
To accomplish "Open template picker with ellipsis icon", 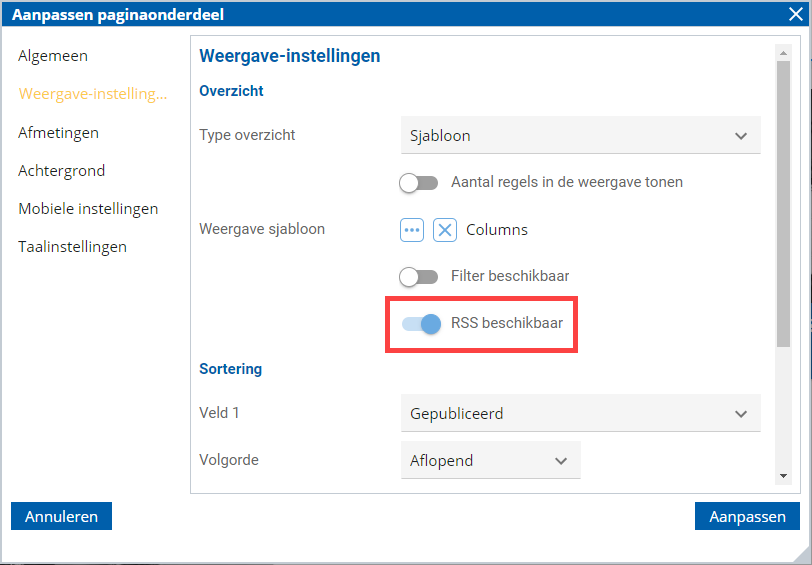I will 412,230.
